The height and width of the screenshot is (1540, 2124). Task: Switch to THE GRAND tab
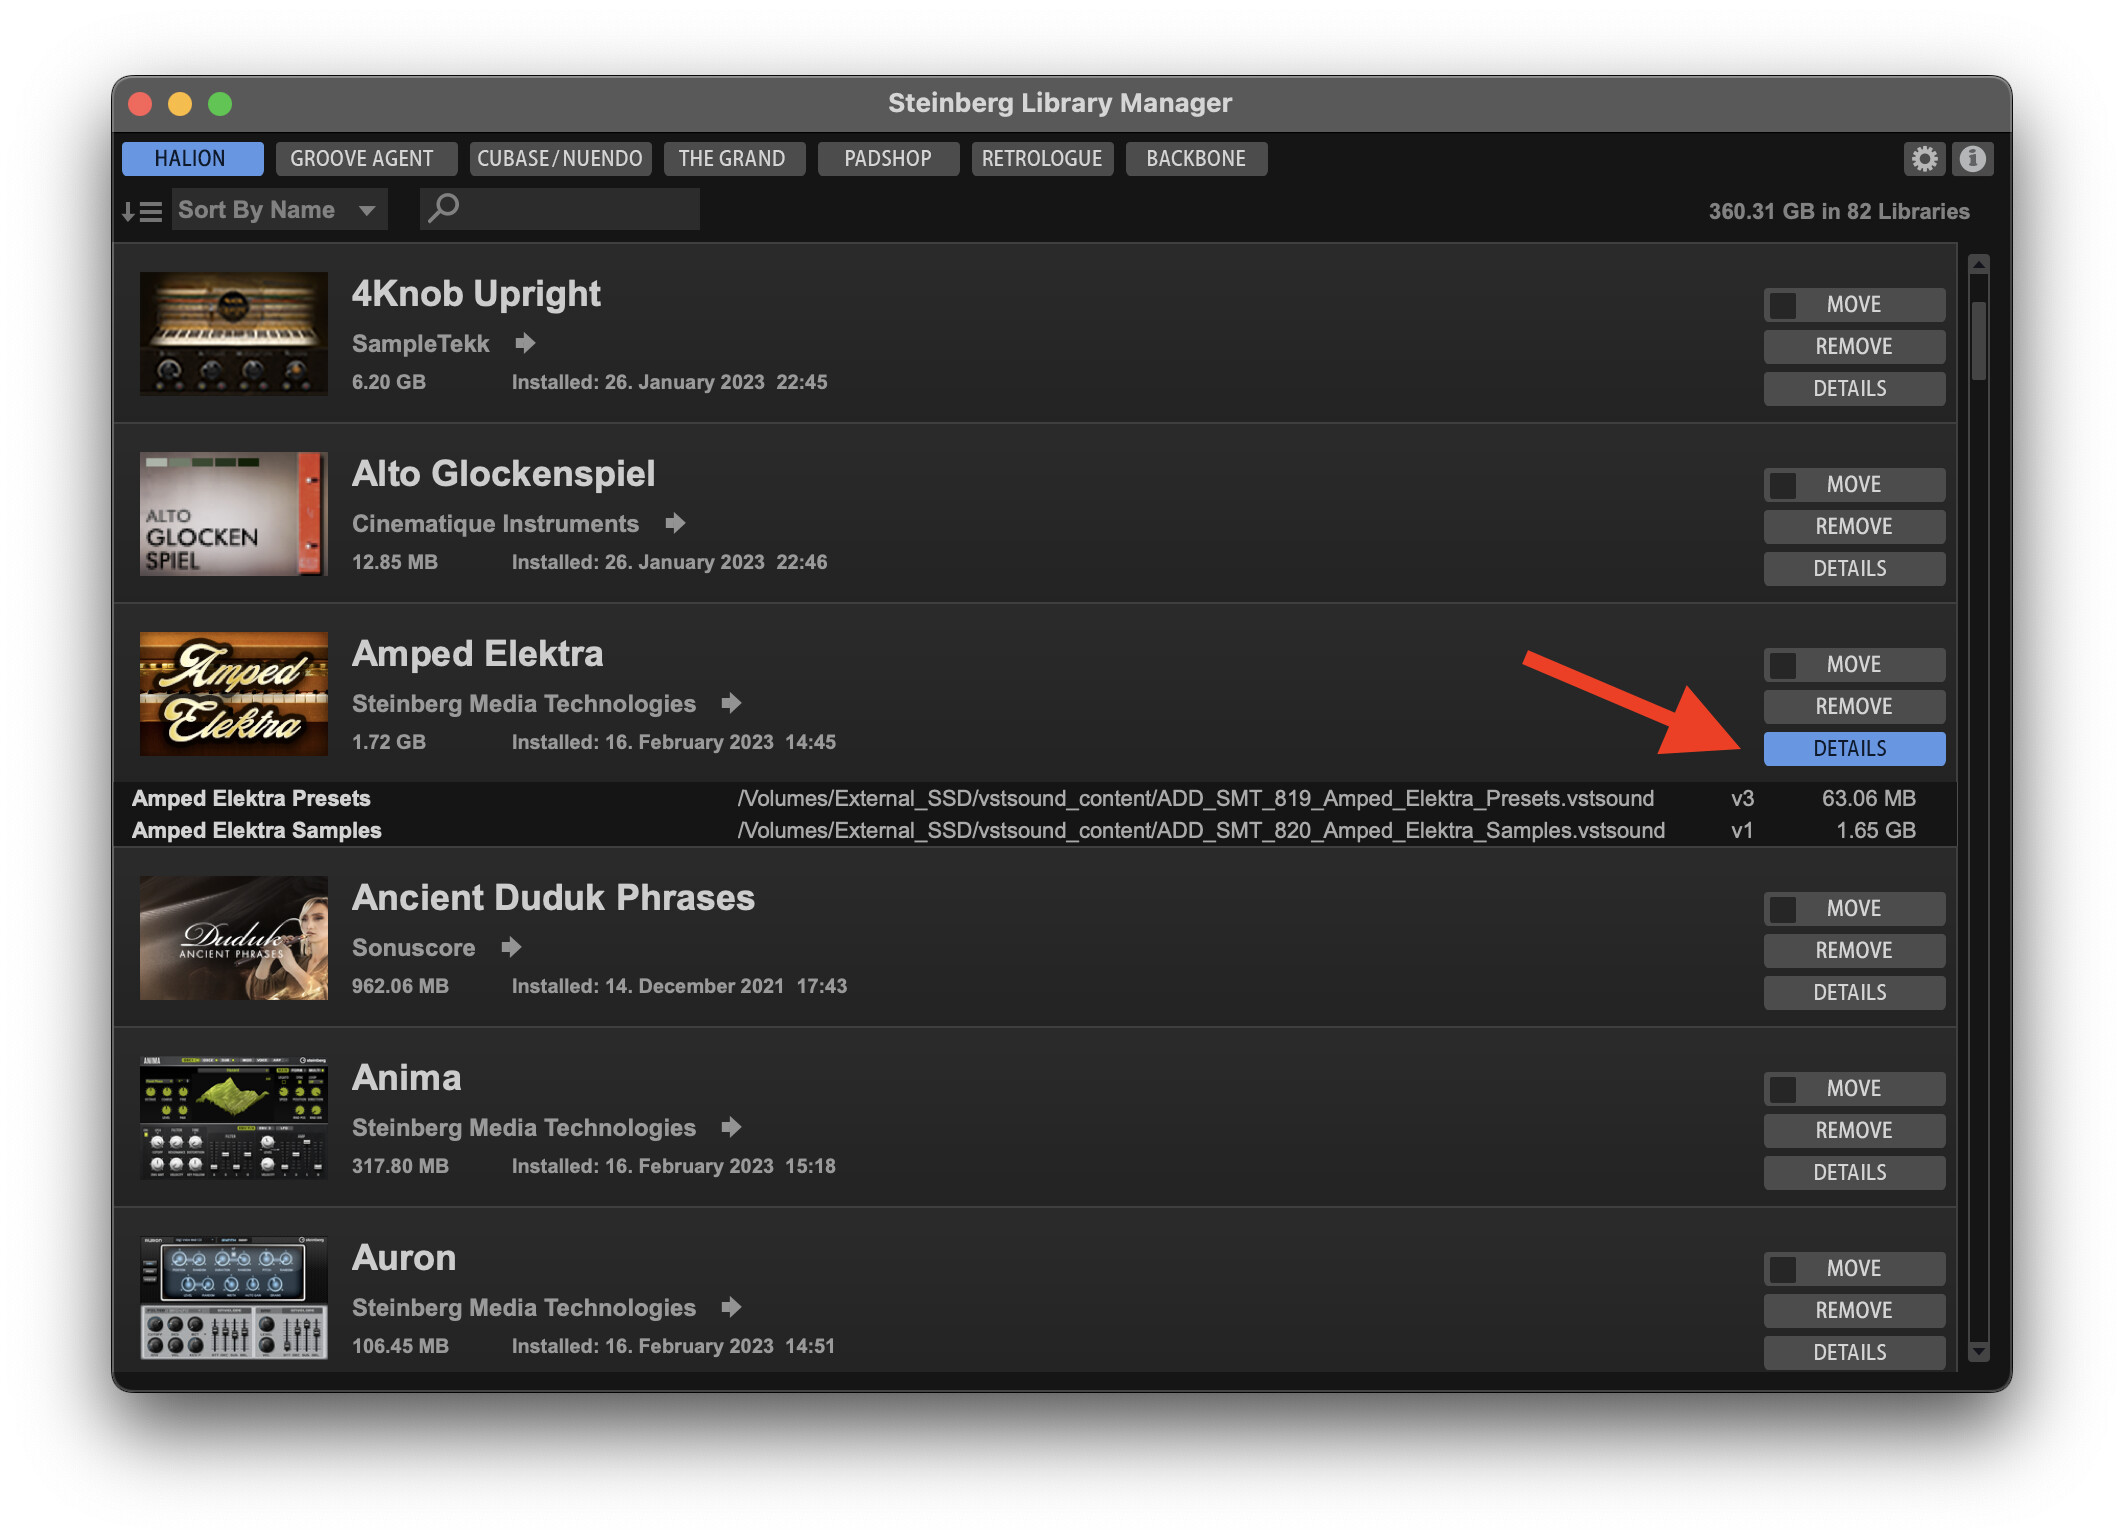coord(734,159)
